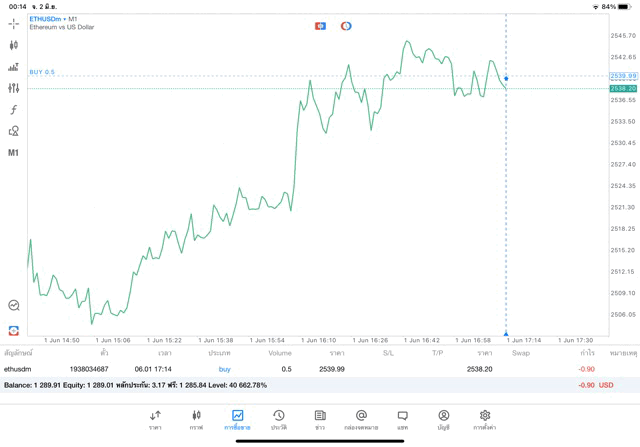Open chart settings sliders icon
Screen dimensions: 640x447
pos(14,88)
